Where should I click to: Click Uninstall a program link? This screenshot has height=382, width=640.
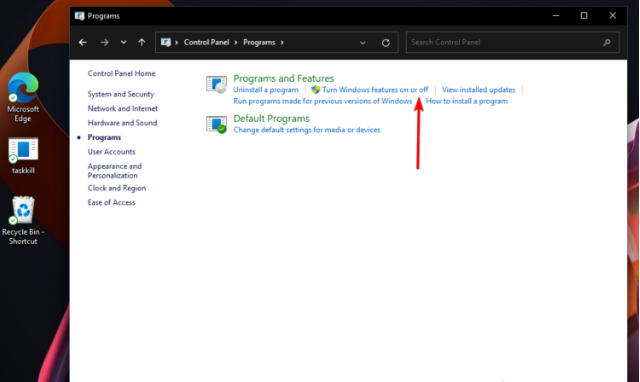266,90
